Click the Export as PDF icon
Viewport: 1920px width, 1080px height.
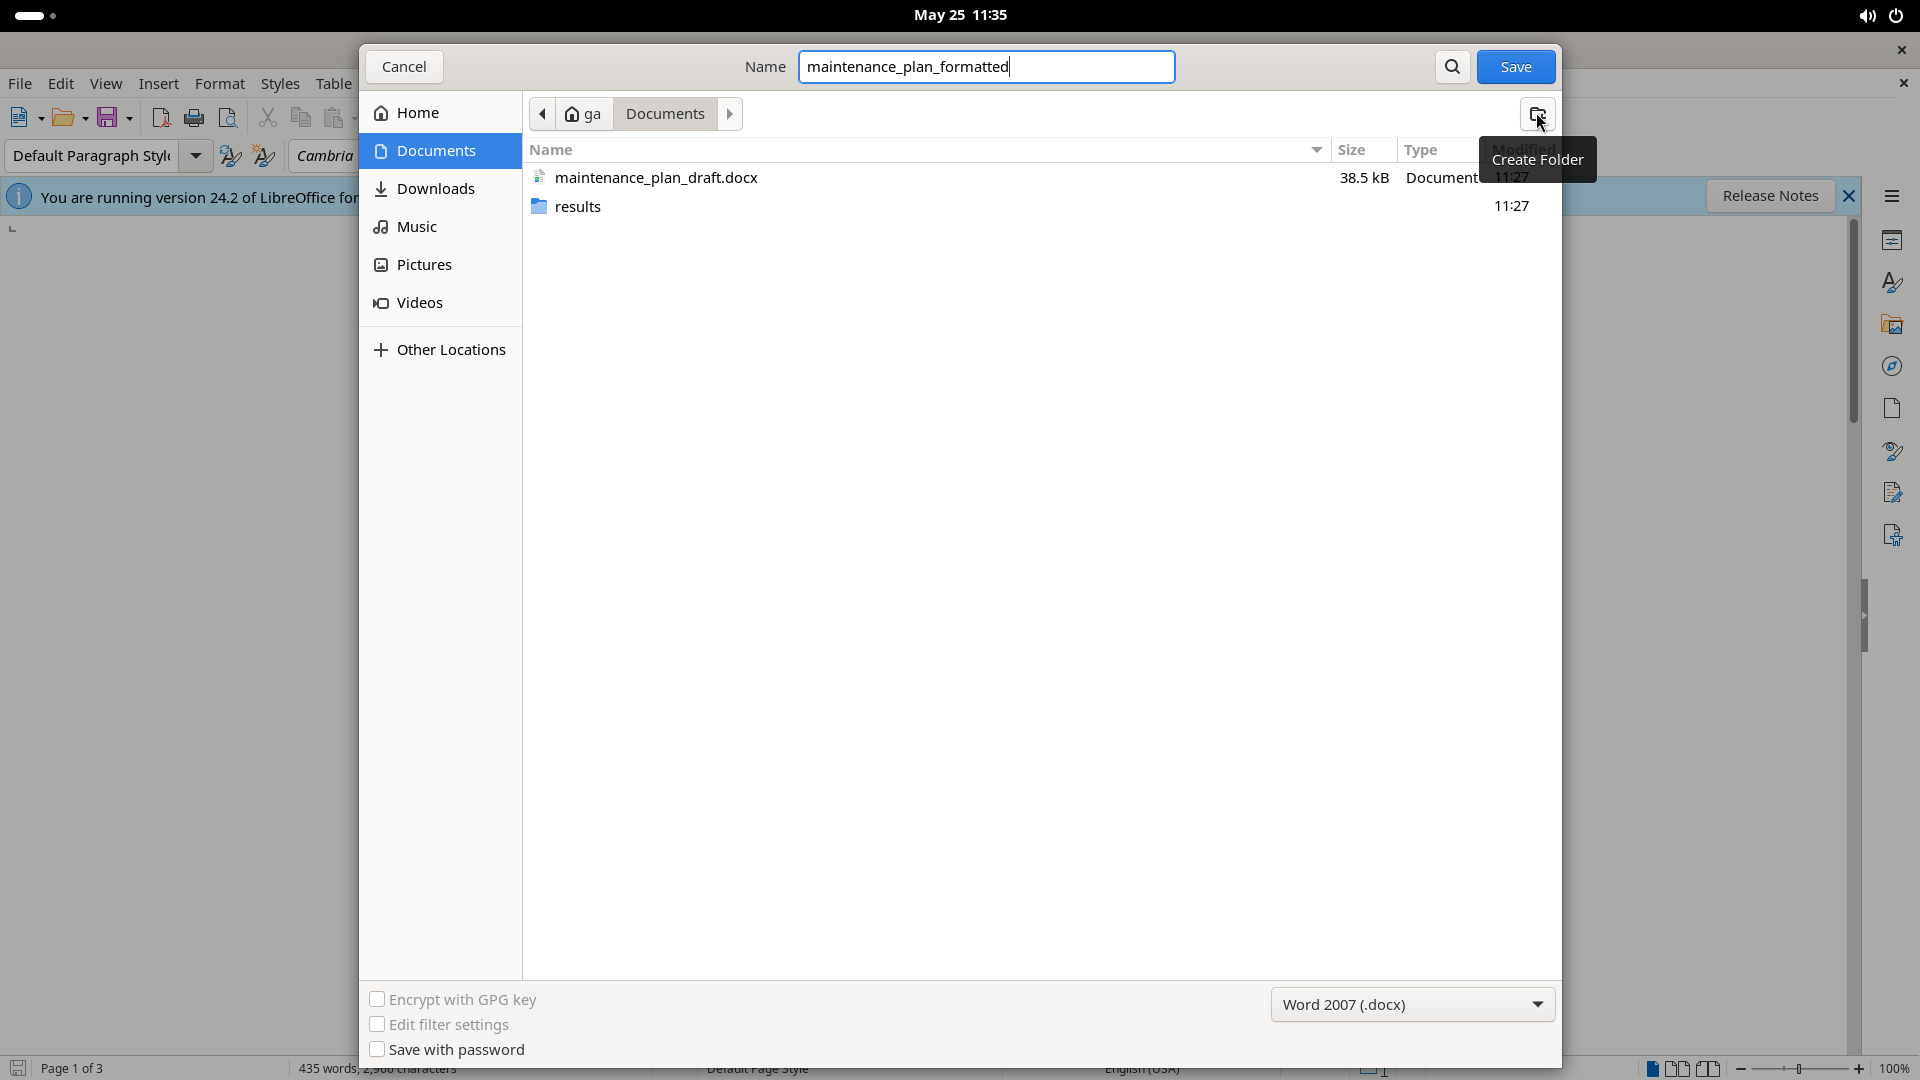click(x=161, y=118)
